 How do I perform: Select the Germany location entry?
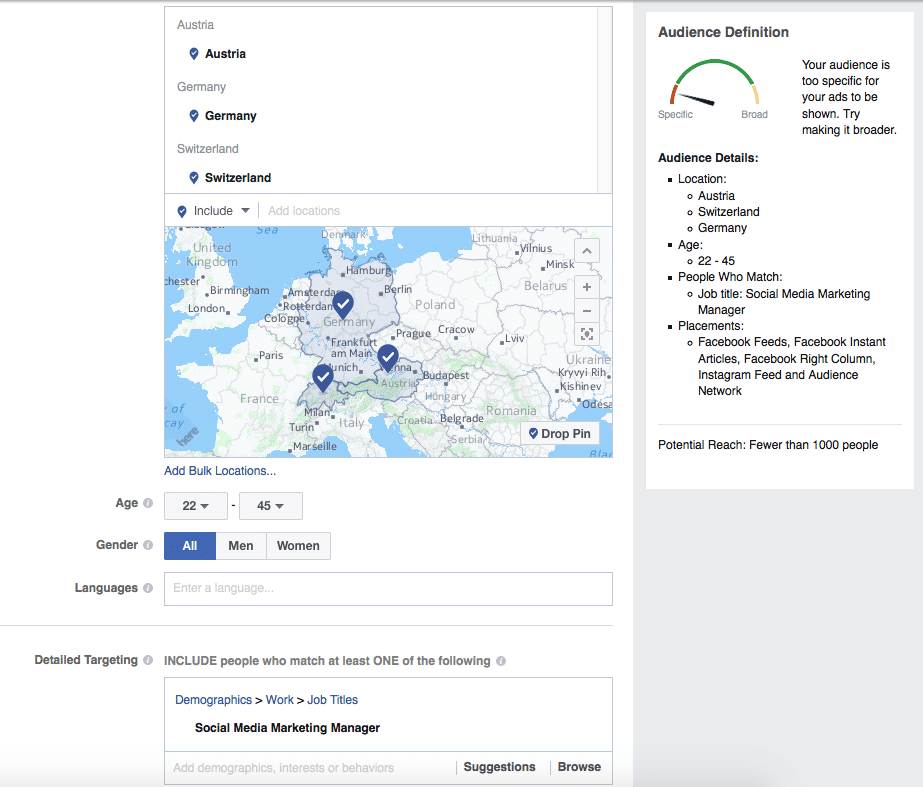(x=231, y=116)
